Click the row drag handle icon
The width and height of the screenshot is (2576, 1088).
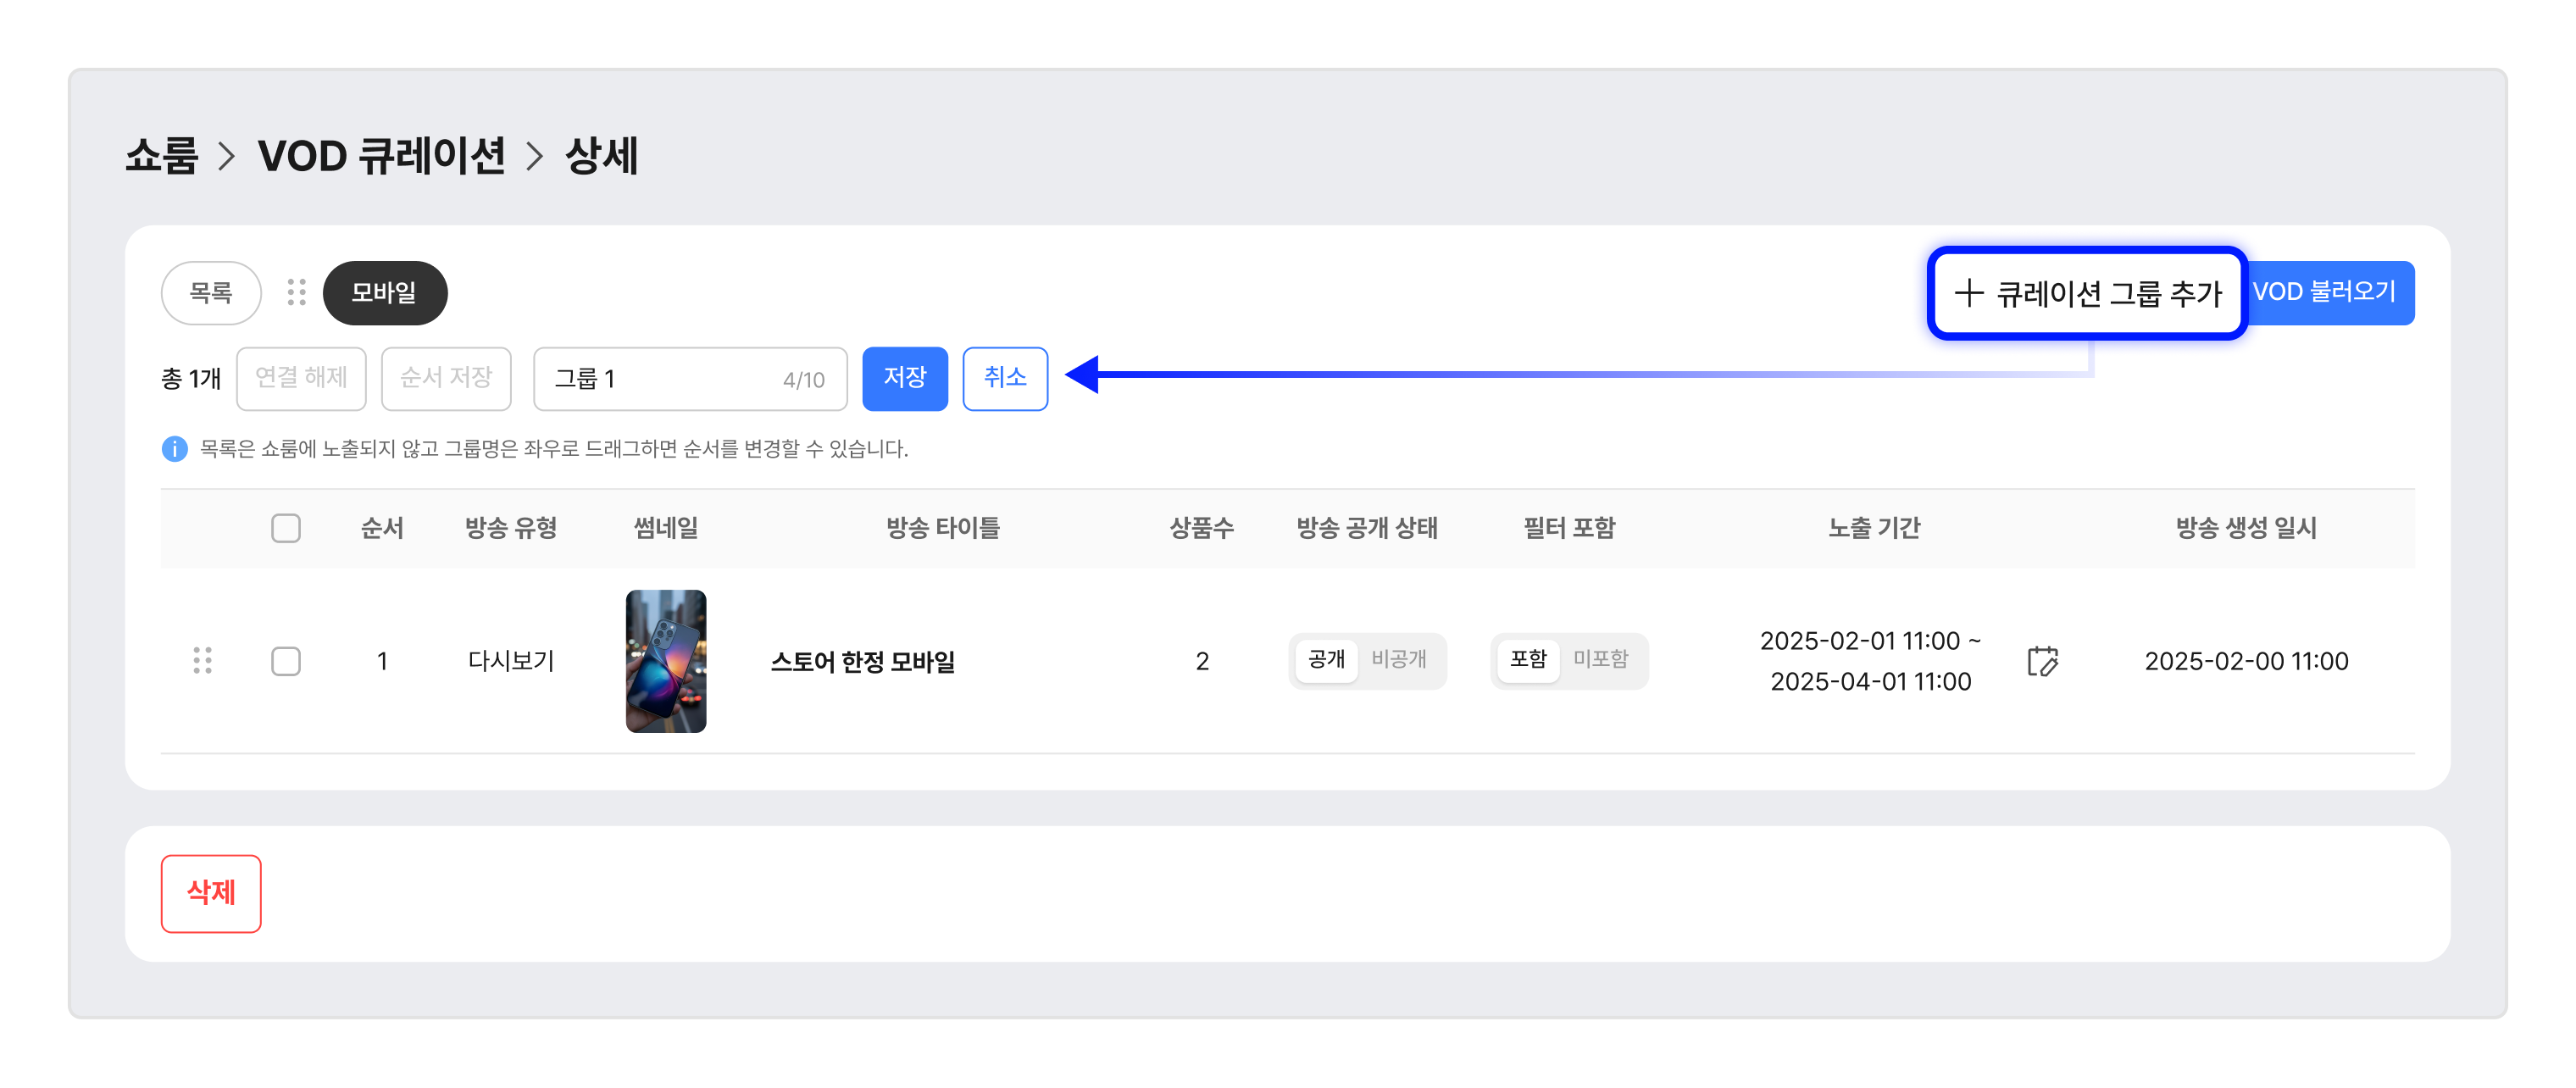click(x=202, y=661)
